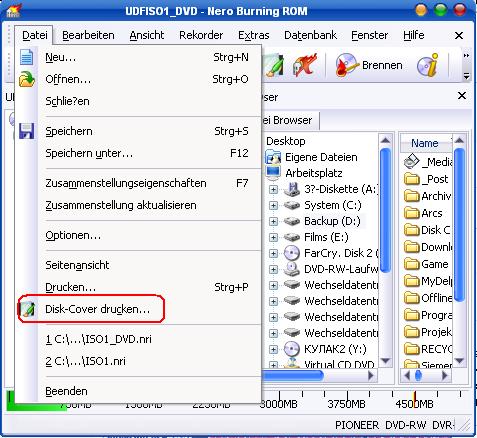This screenshot has height=438, width=477.
Task: Select Speichern menu entry
Action: coord(138,131)
